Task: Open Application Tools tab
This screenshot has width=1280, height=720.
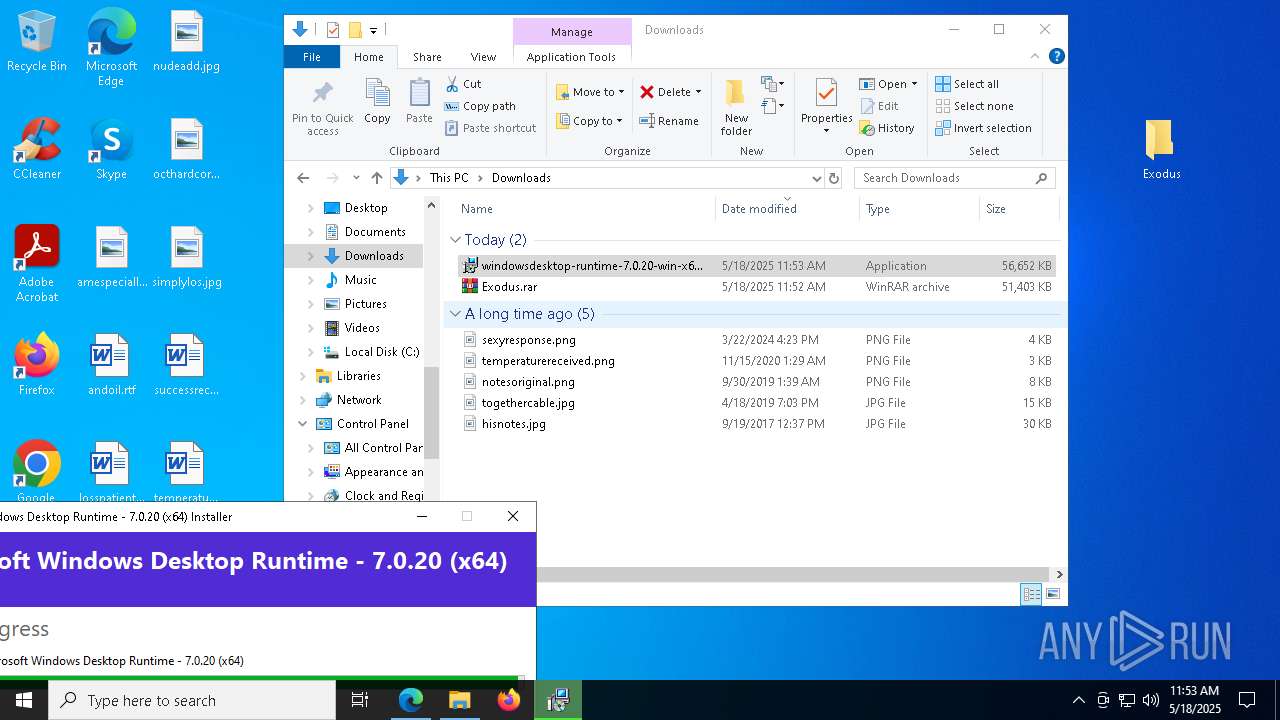Action: click(x=571, y=57)
